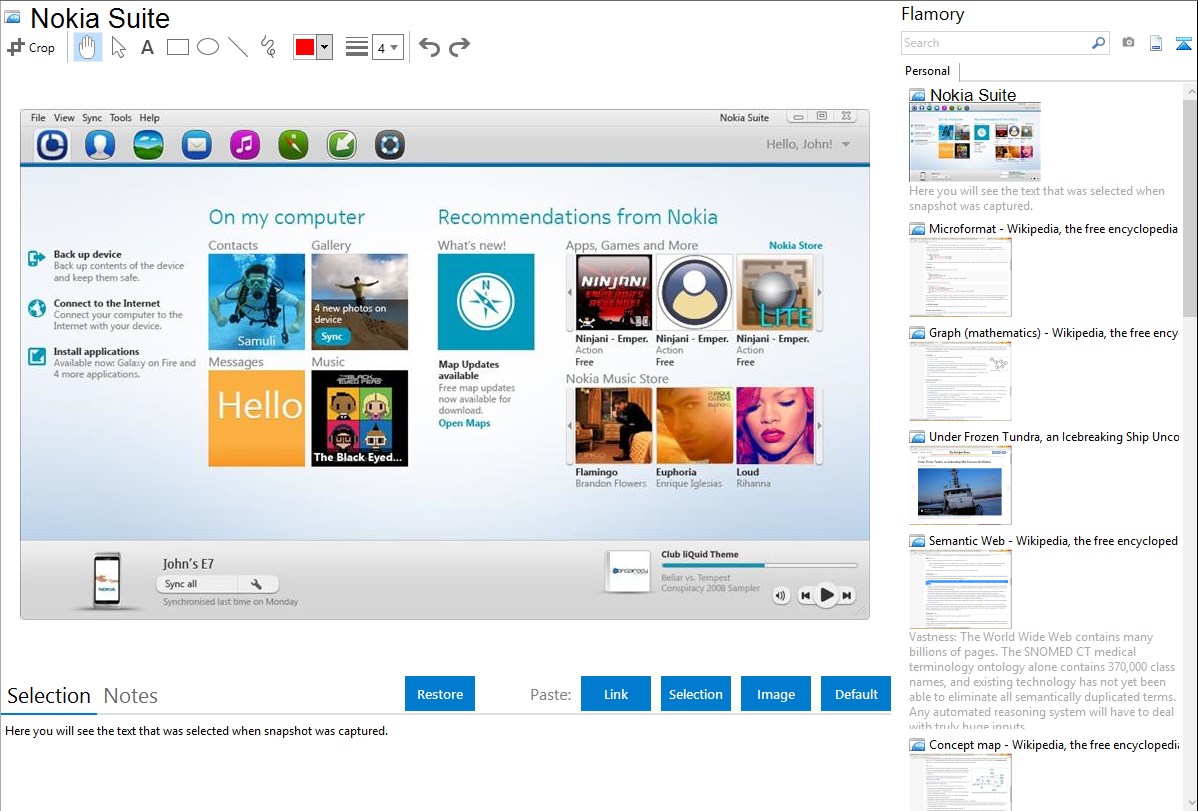
Task: Open the Maps compass icon in toolbar
Action: (293, 144)
